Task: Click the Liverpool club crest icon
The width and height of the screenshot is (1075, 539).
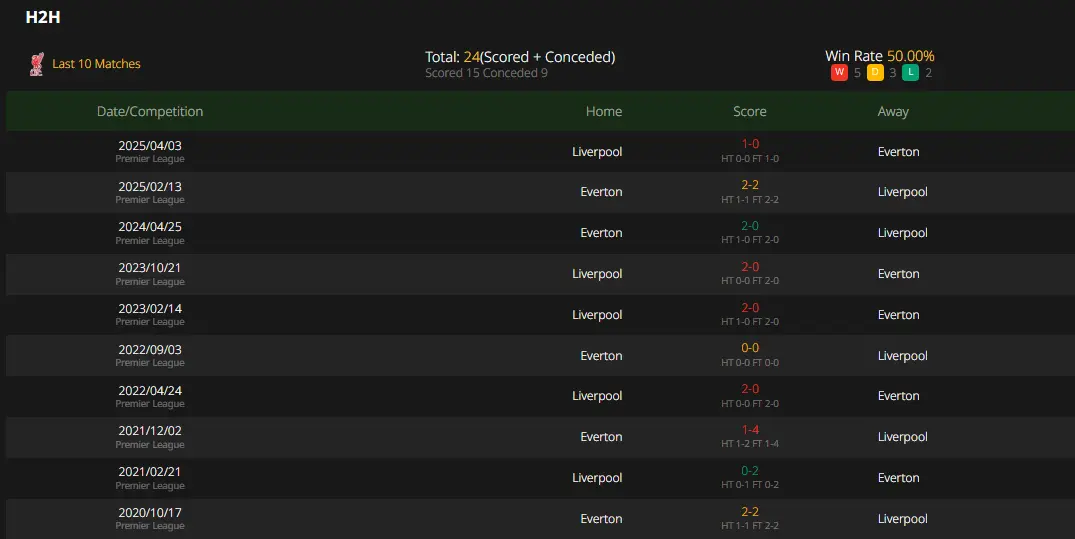Action: [37, 64]
